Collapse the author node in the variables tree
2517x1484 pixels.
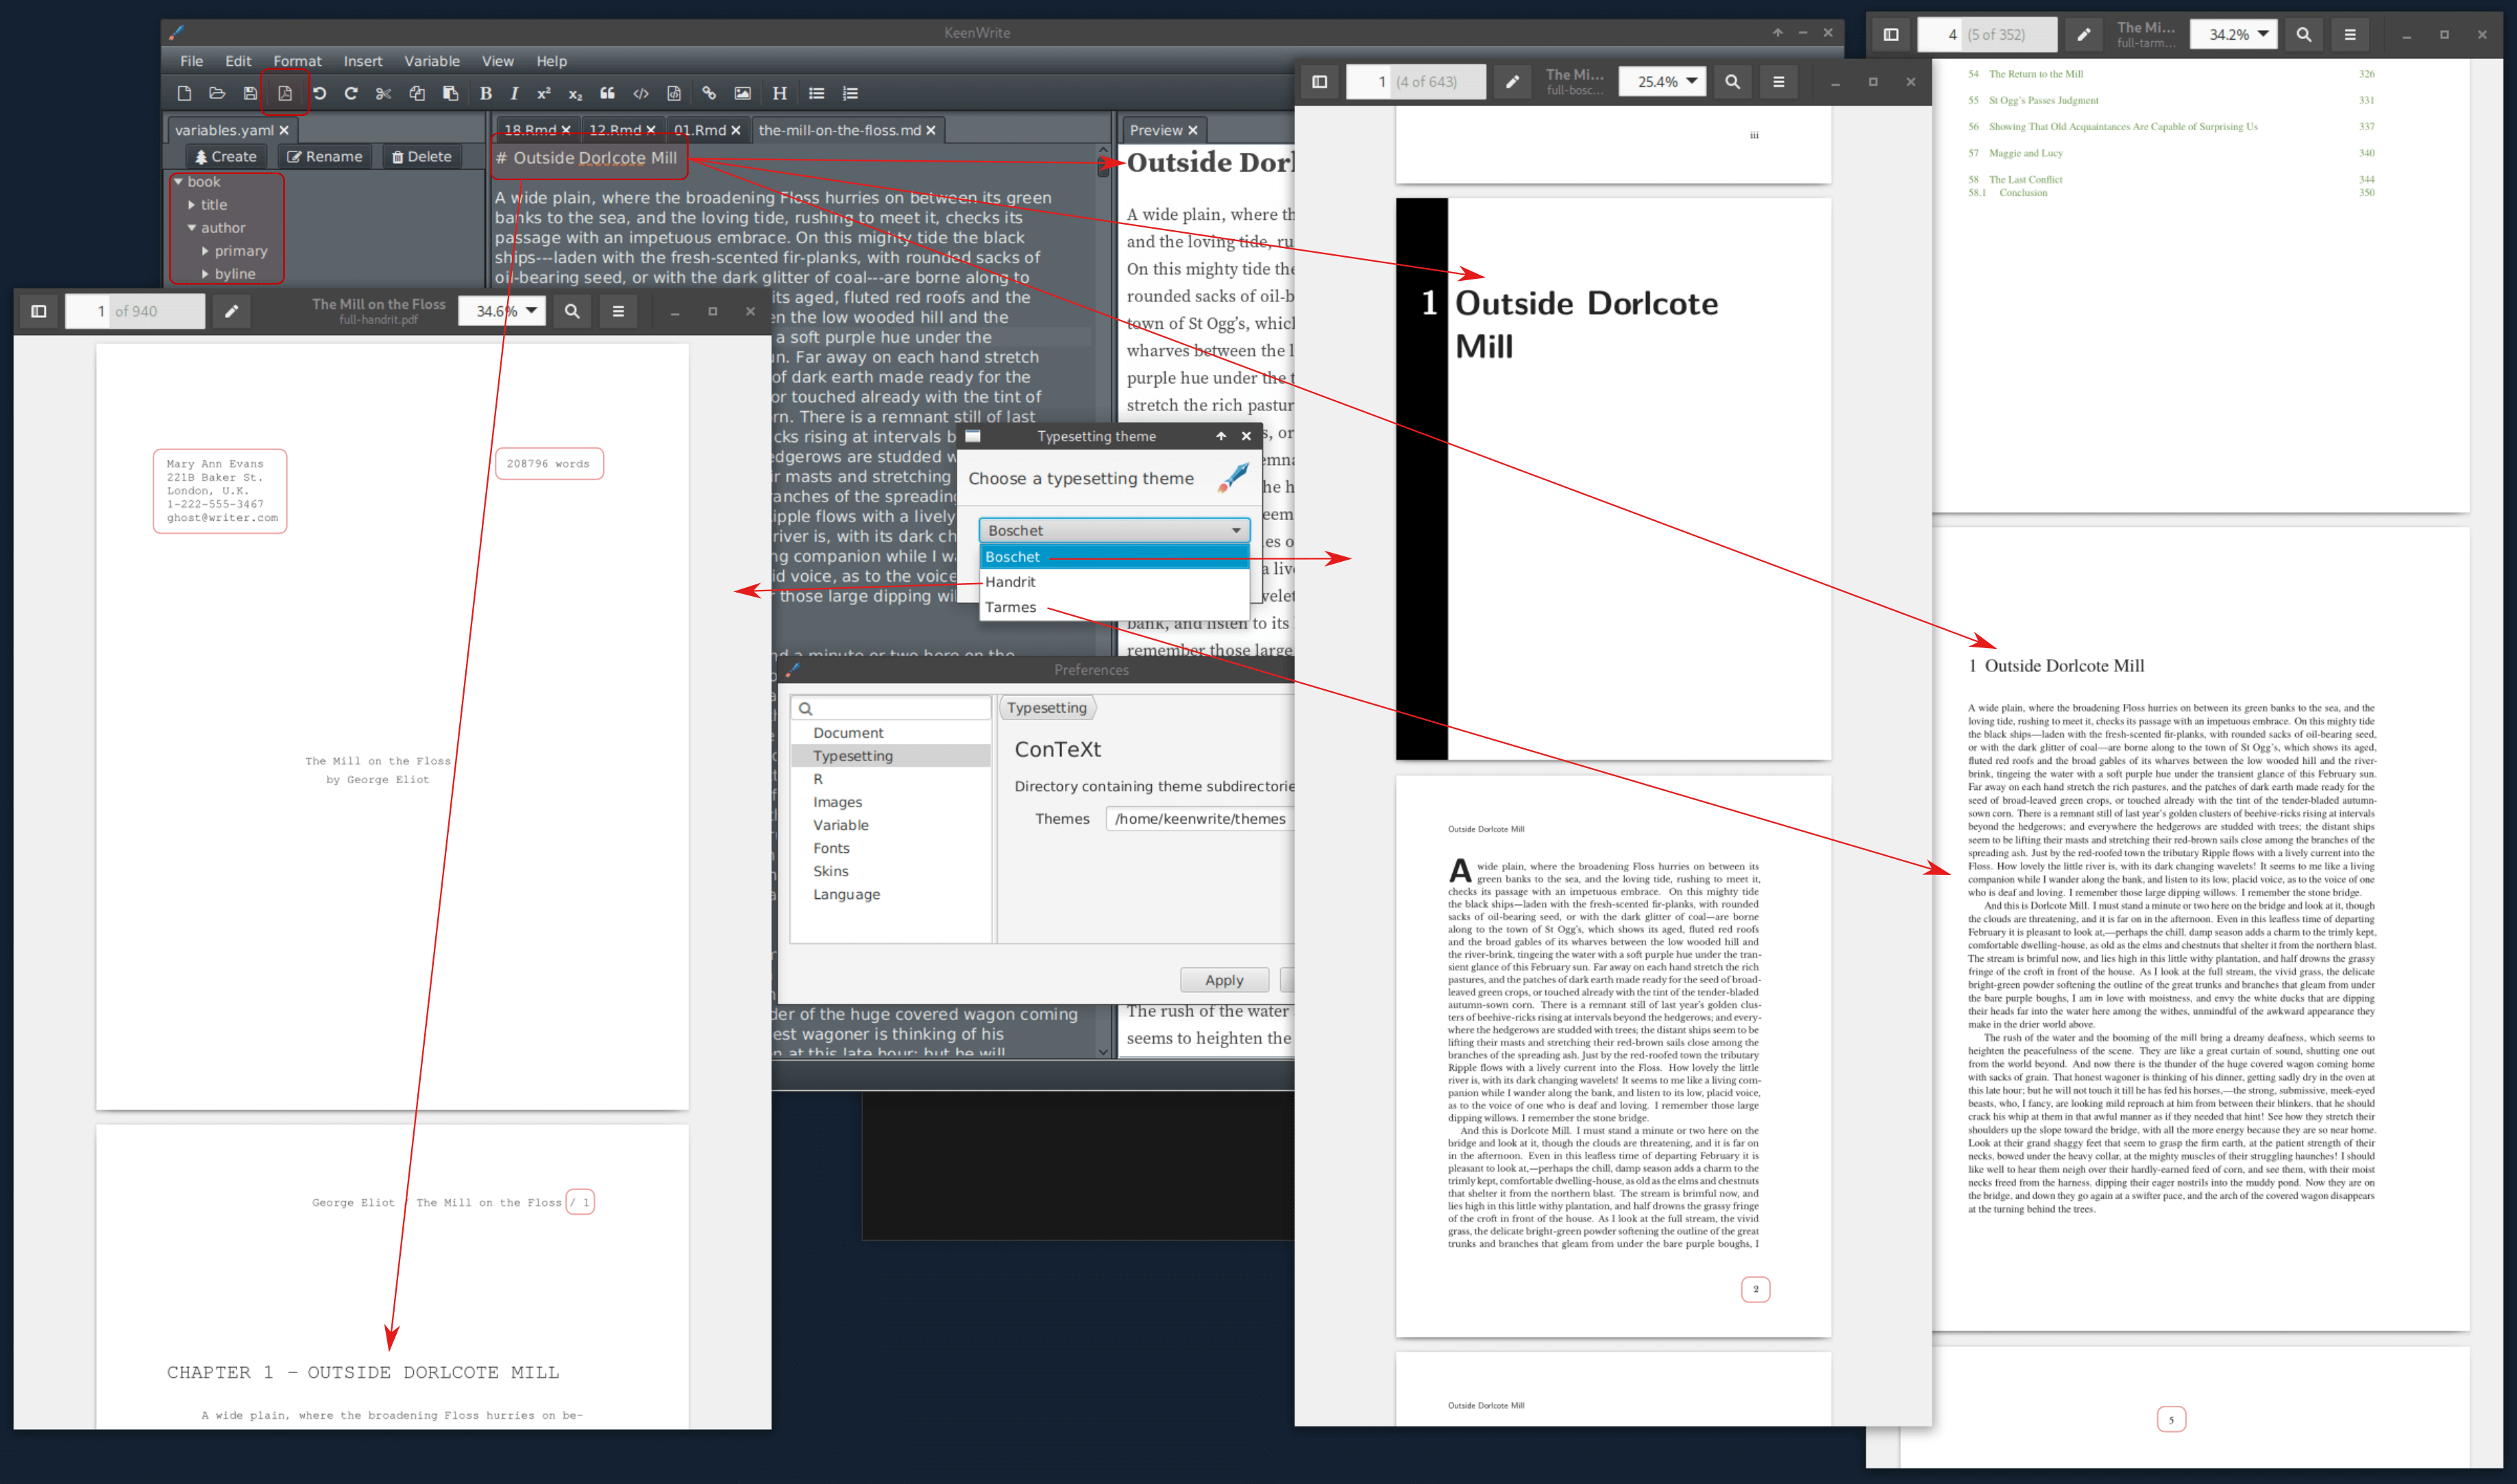click(x=192, y=228)
